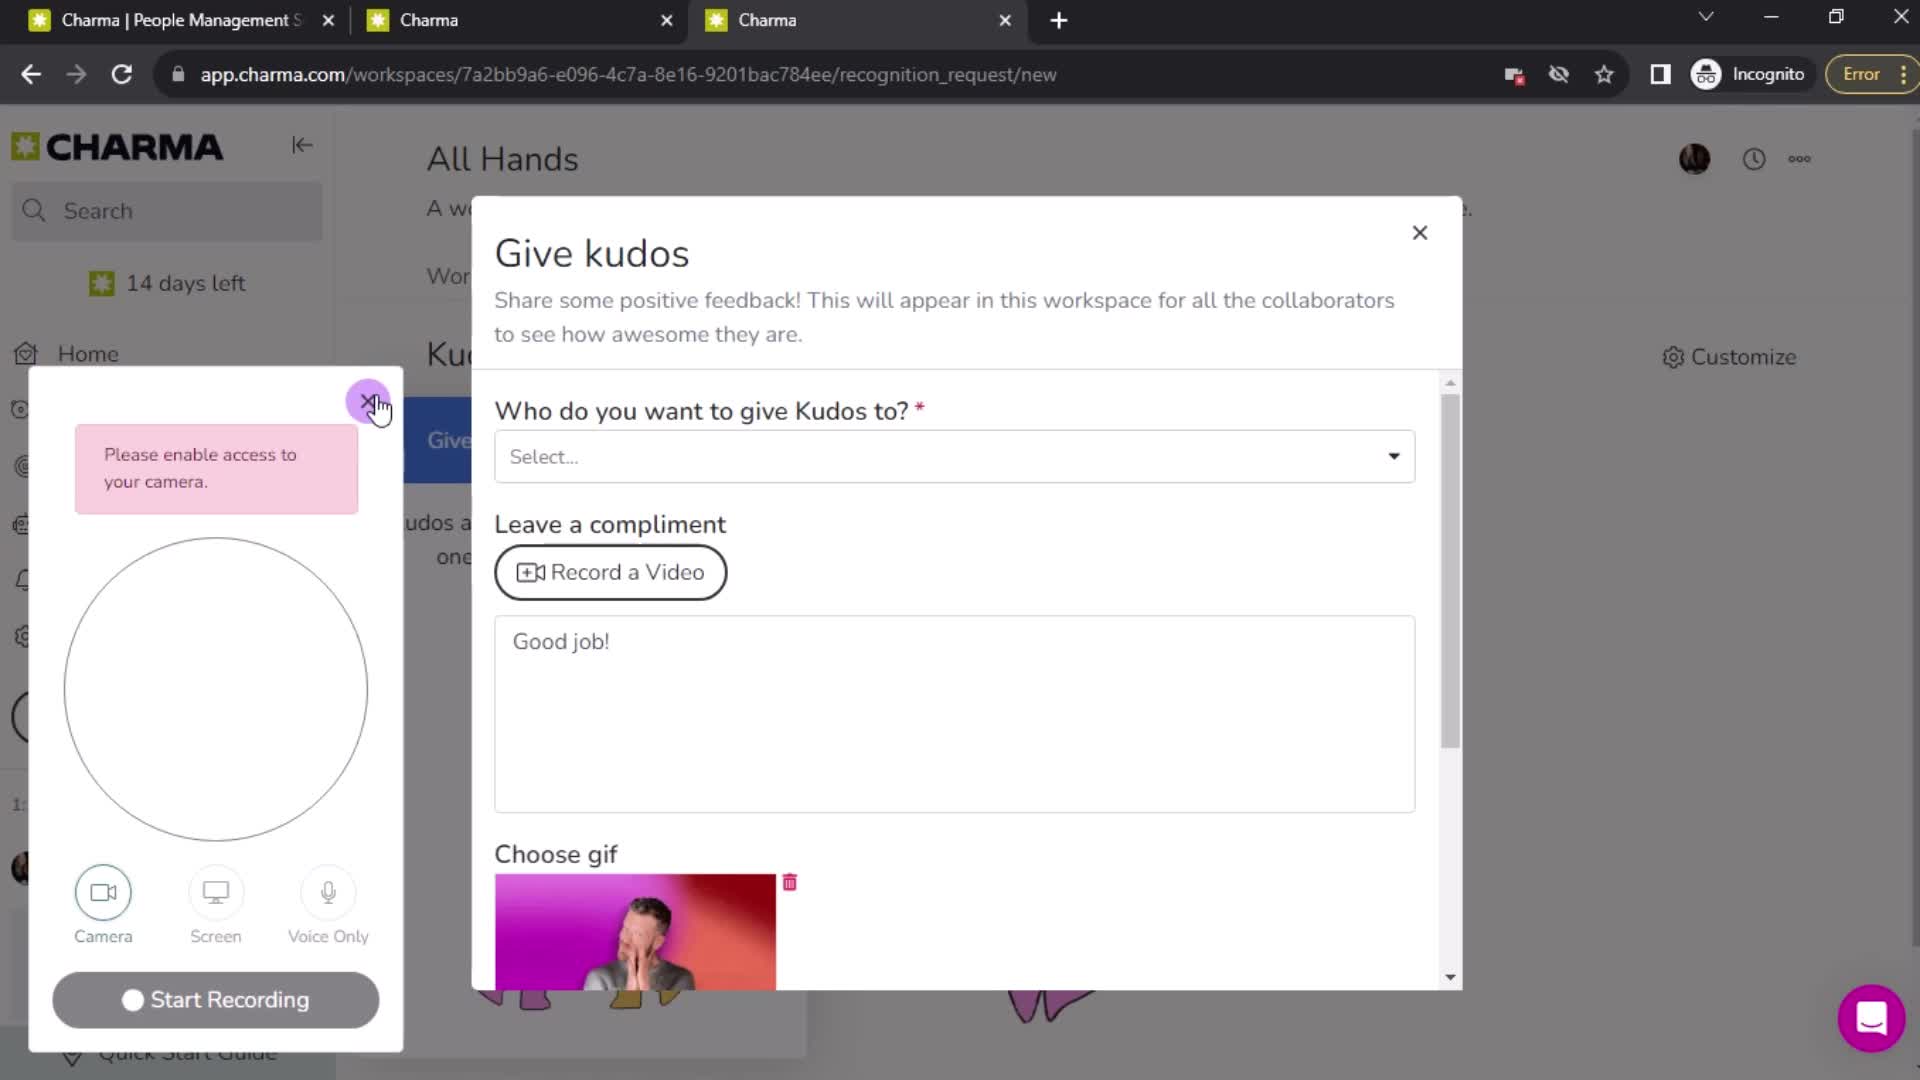Screen dimensions: 1920x1080
Task: Open the workspace more options menu
Action: tap(1799, 159)
